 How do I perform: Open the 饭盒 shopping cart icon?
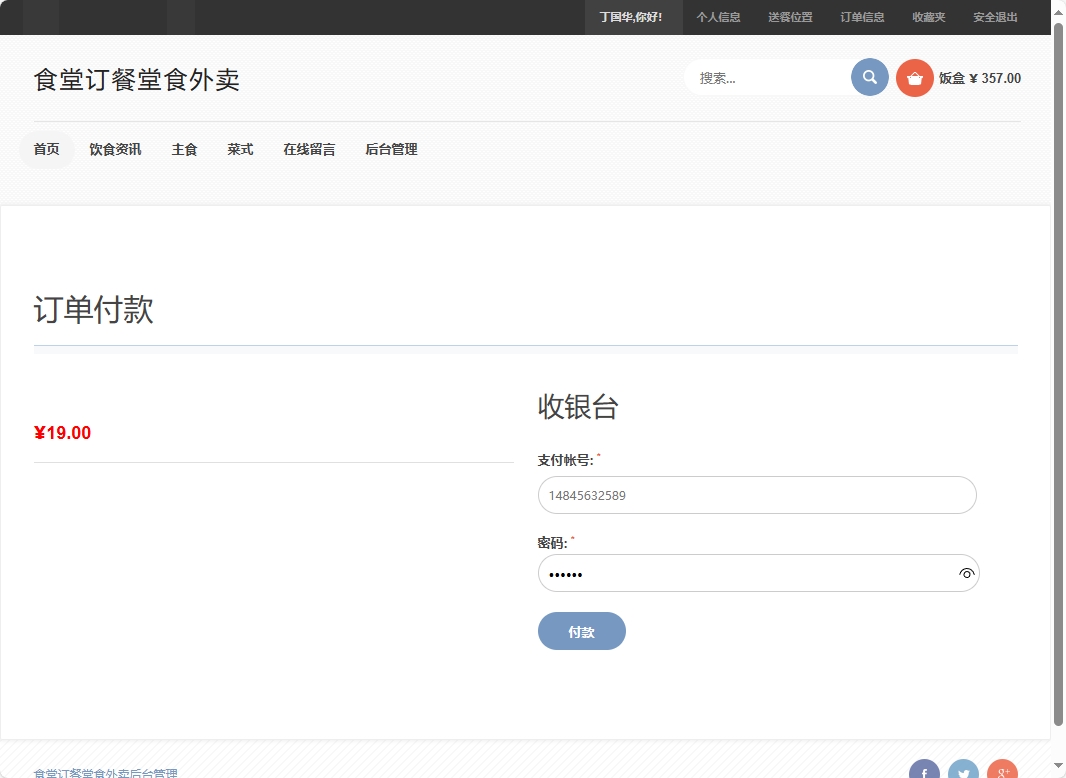tap(915, 77)
